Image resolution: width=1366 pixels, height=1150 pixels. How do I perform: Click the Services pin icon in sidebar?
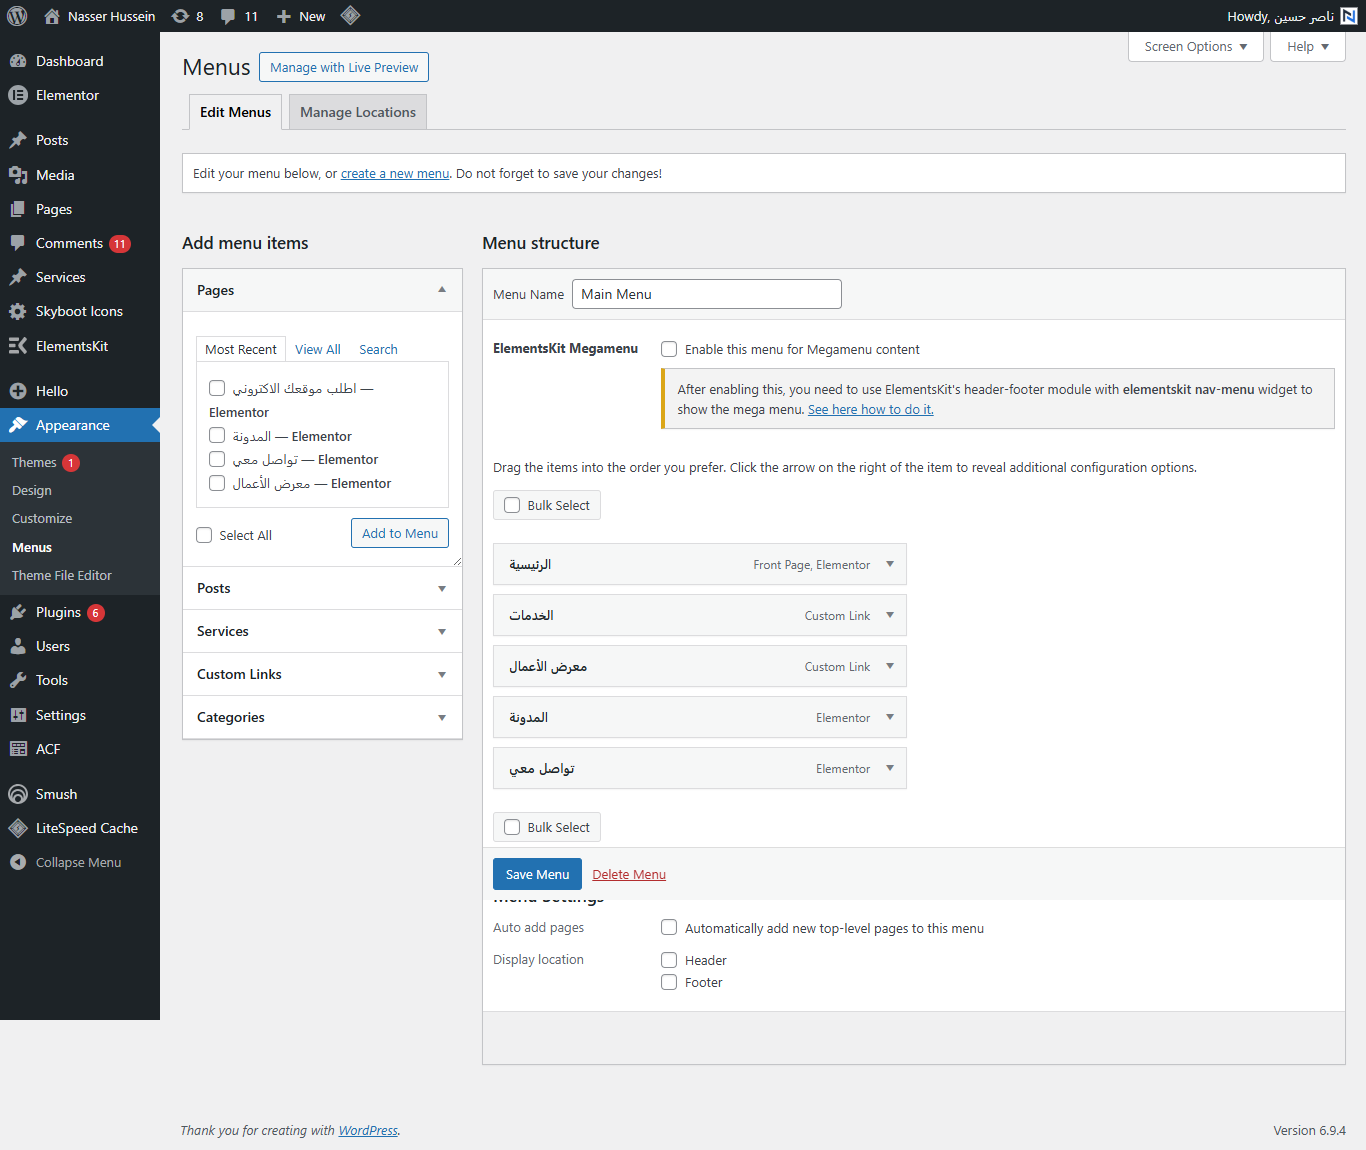[18, 277]
